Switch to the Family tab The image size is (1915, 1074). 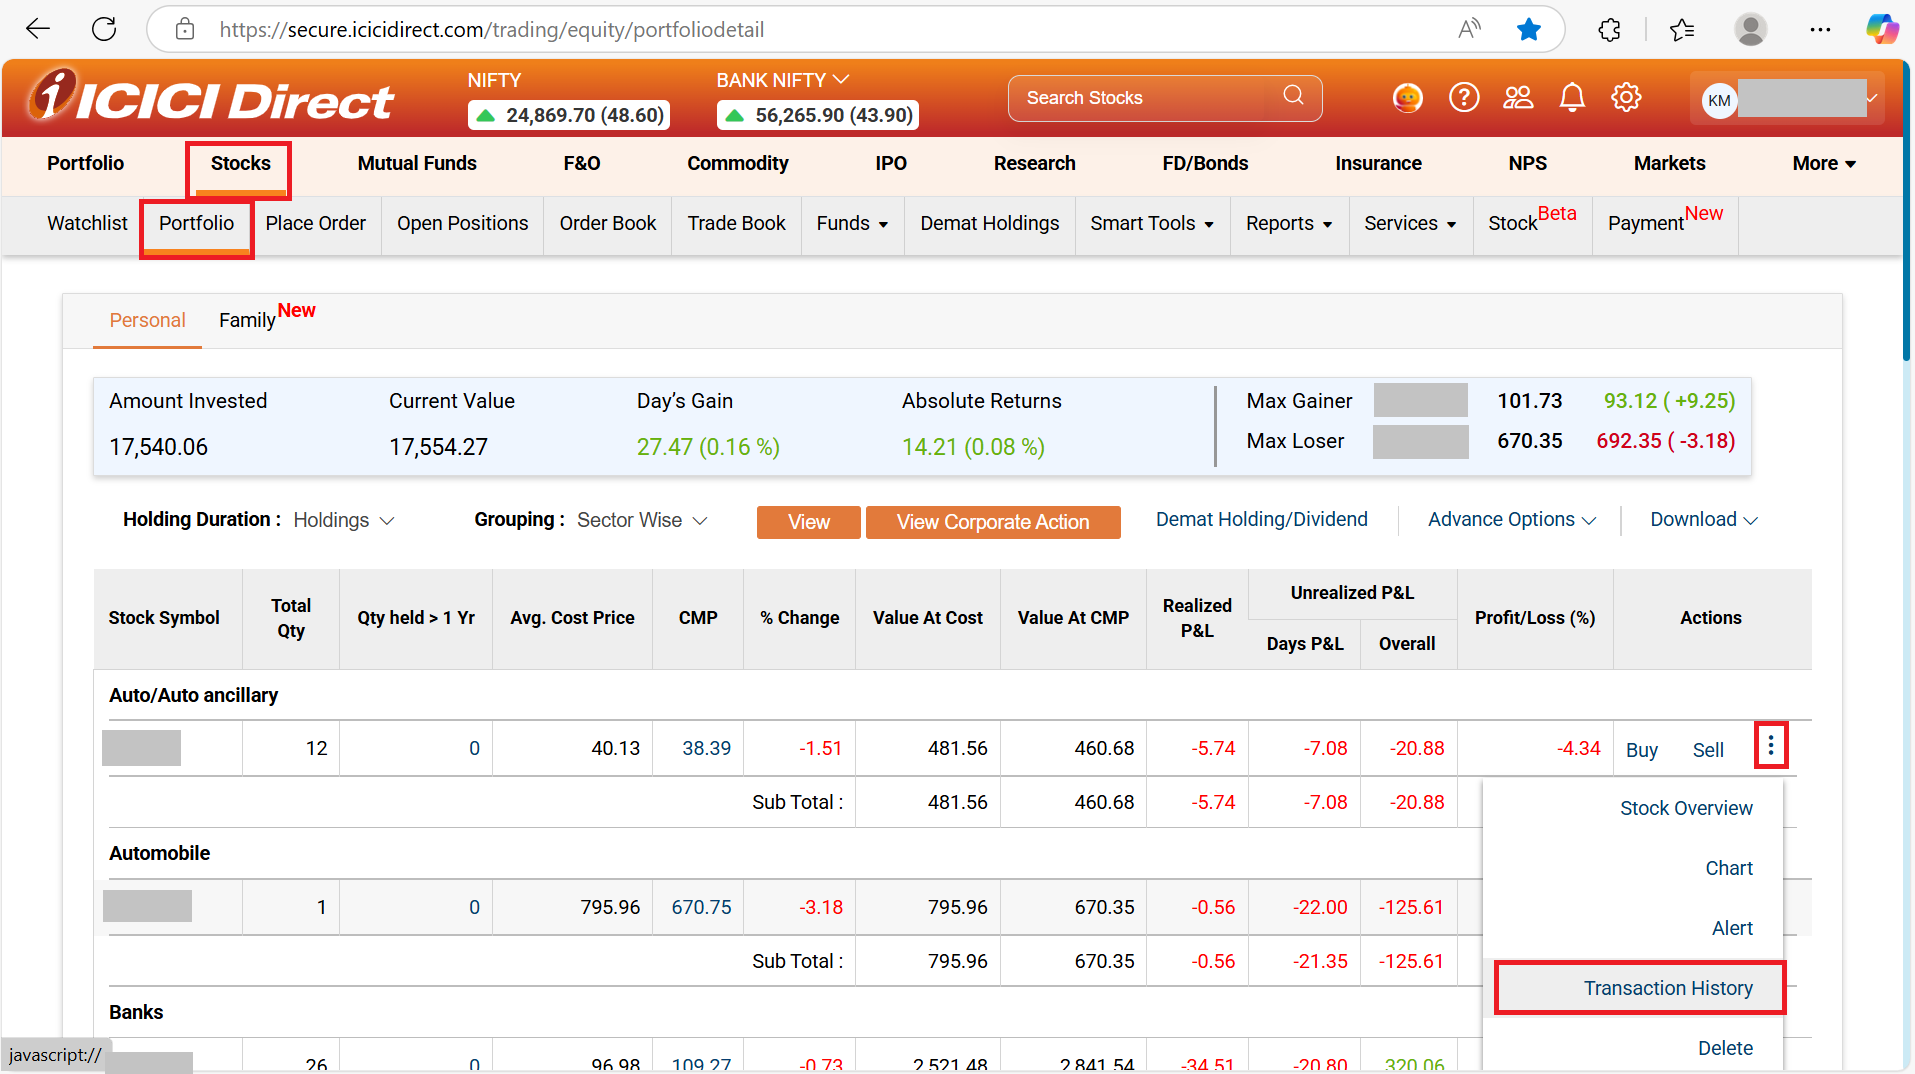(248, 321)
